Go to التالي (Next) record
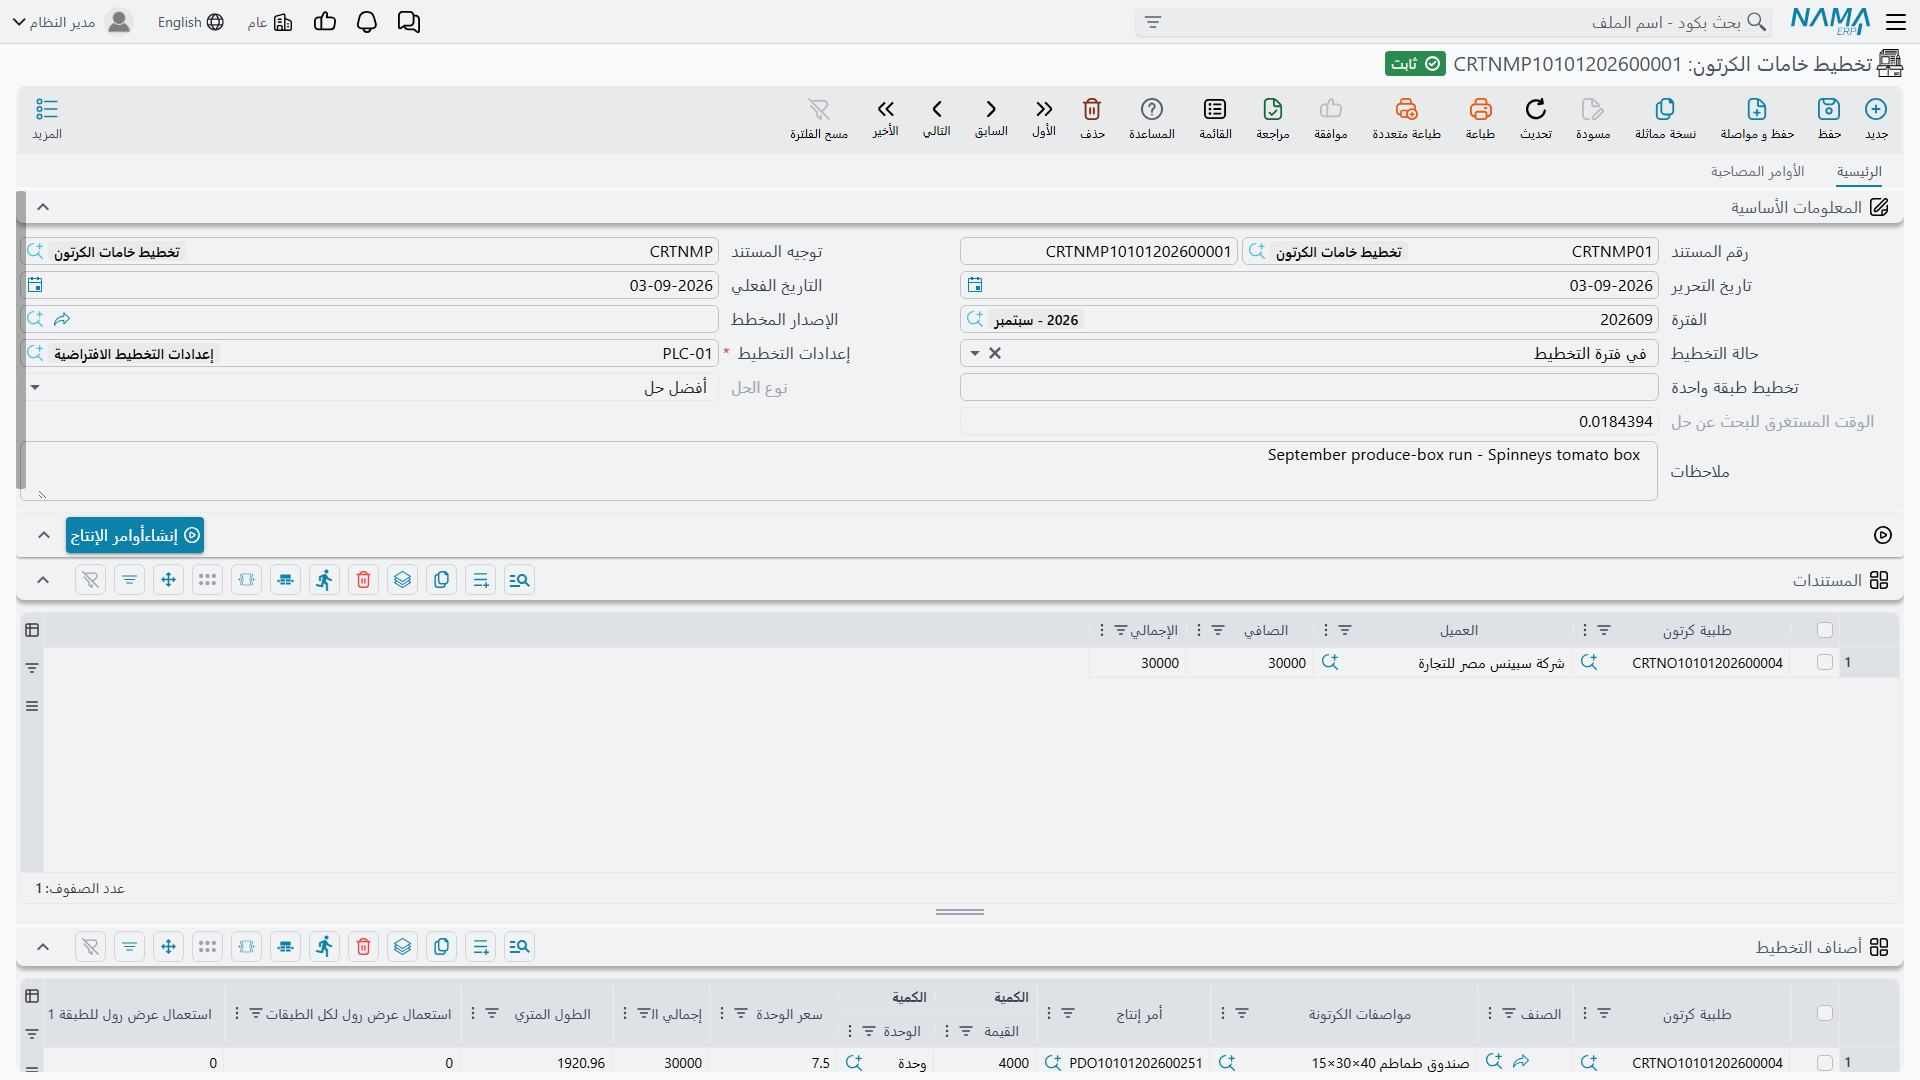Viewport: 1920px width, 1080px height. [937, 109]
